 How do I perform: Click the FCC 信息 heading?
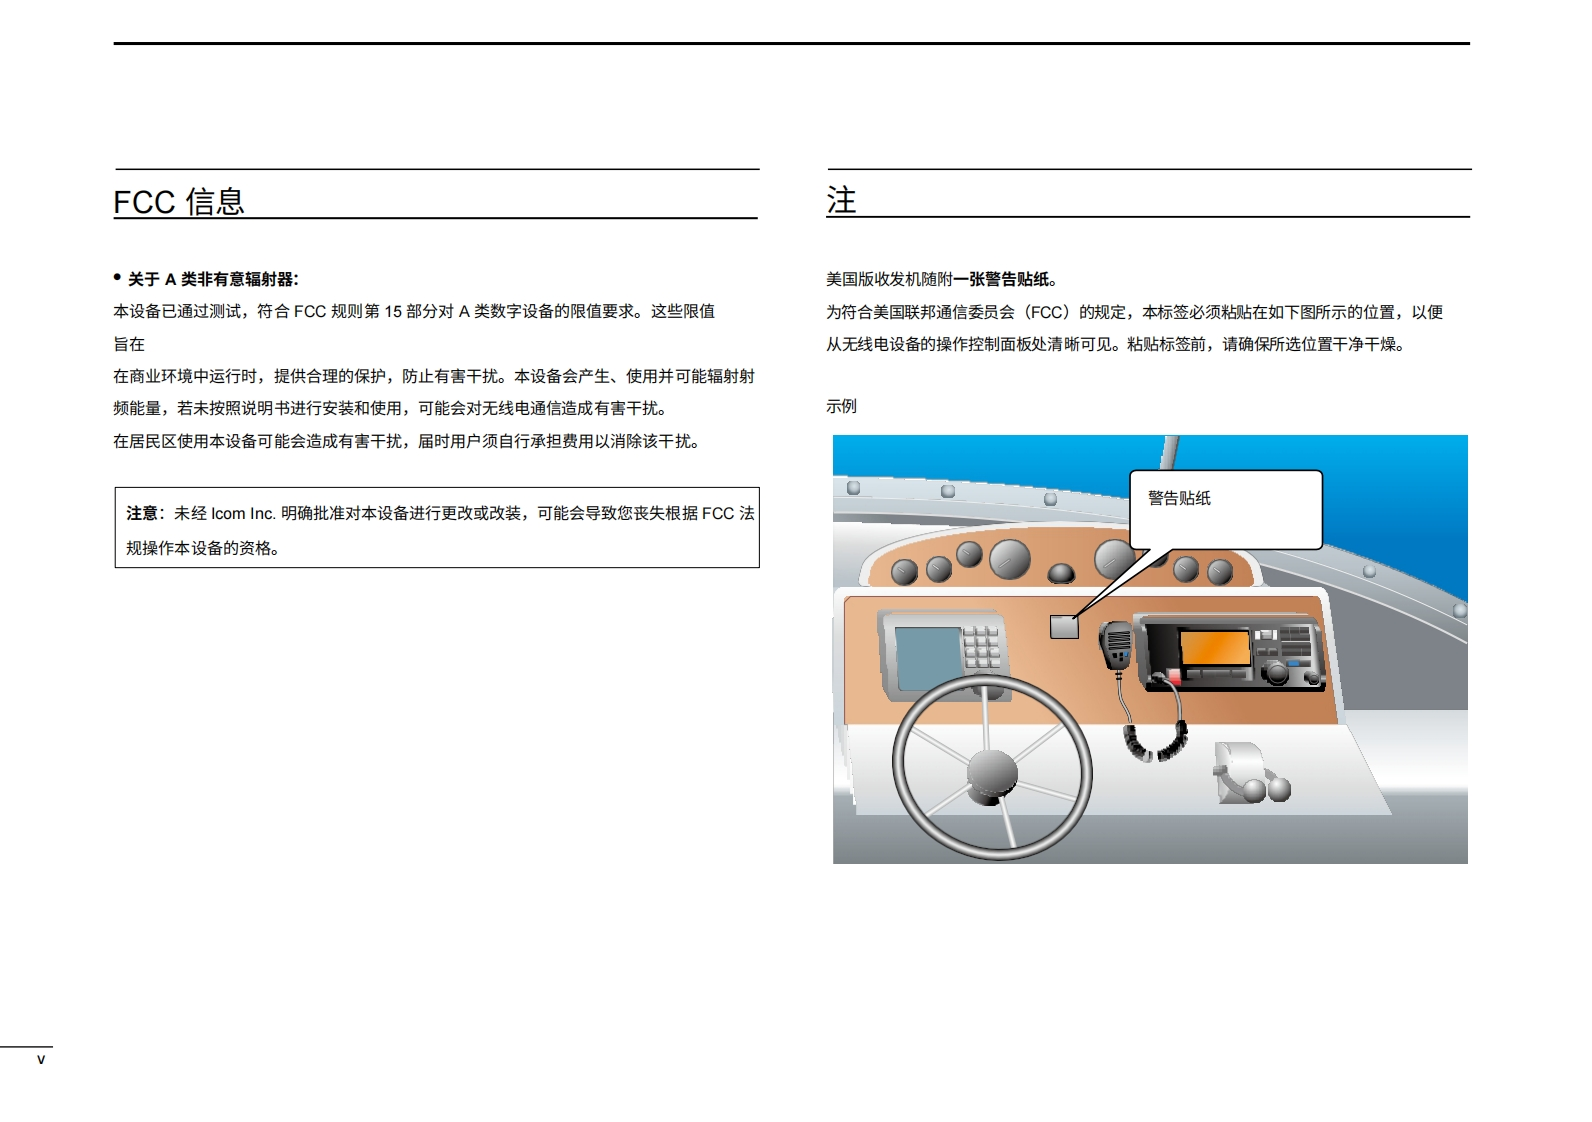(179, 202)
